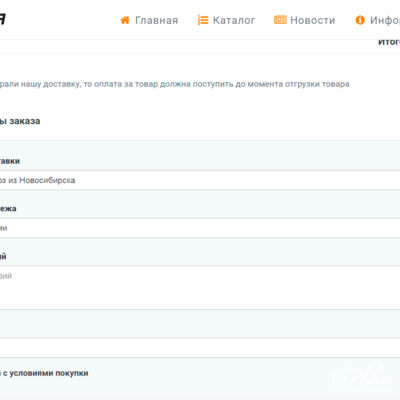Click the delivery payment notice text
The height and width of the screenshot is (400, 400).
175,84
